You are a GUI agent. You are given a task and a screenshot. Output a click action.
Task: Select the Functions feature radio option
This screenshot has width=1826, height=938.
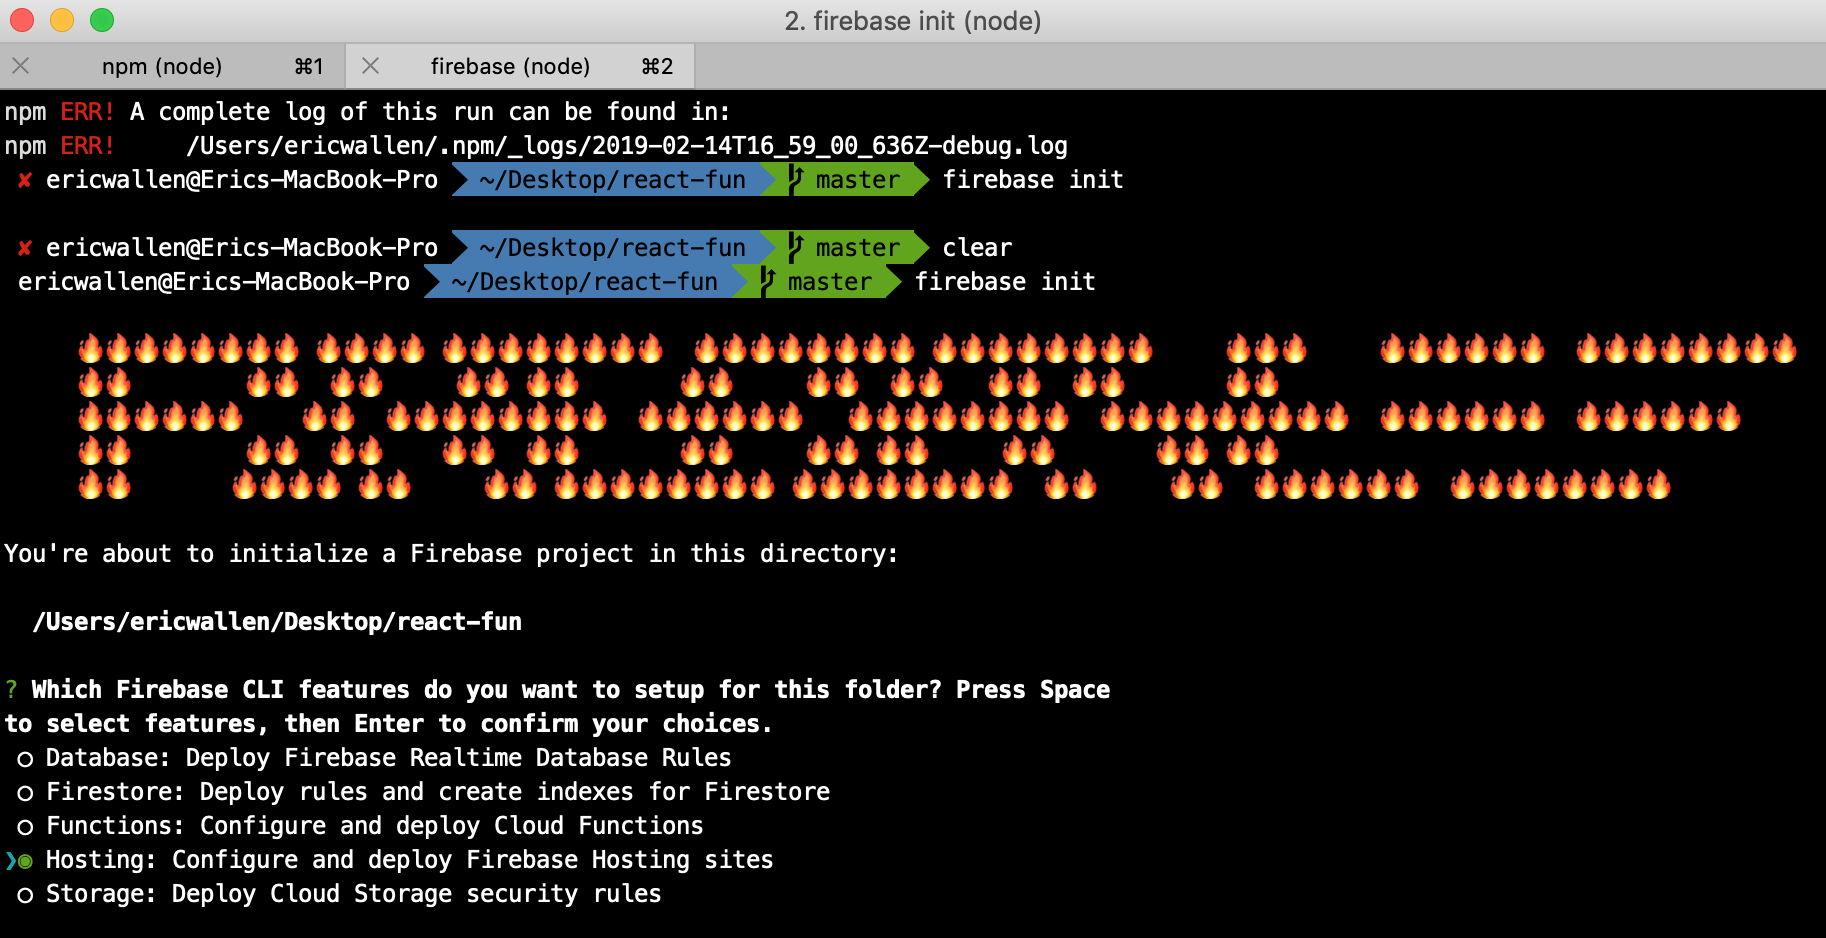[25, 827]
